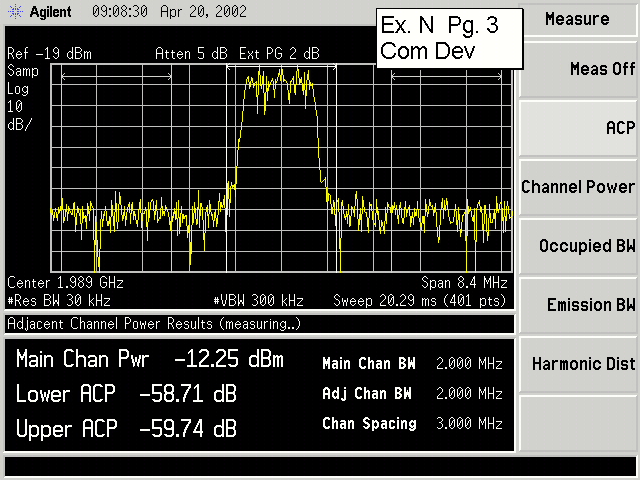This screenshot has width=640, height=480.
Task: Select the ACP measurement softkey
Action: [x=578, y=128]
